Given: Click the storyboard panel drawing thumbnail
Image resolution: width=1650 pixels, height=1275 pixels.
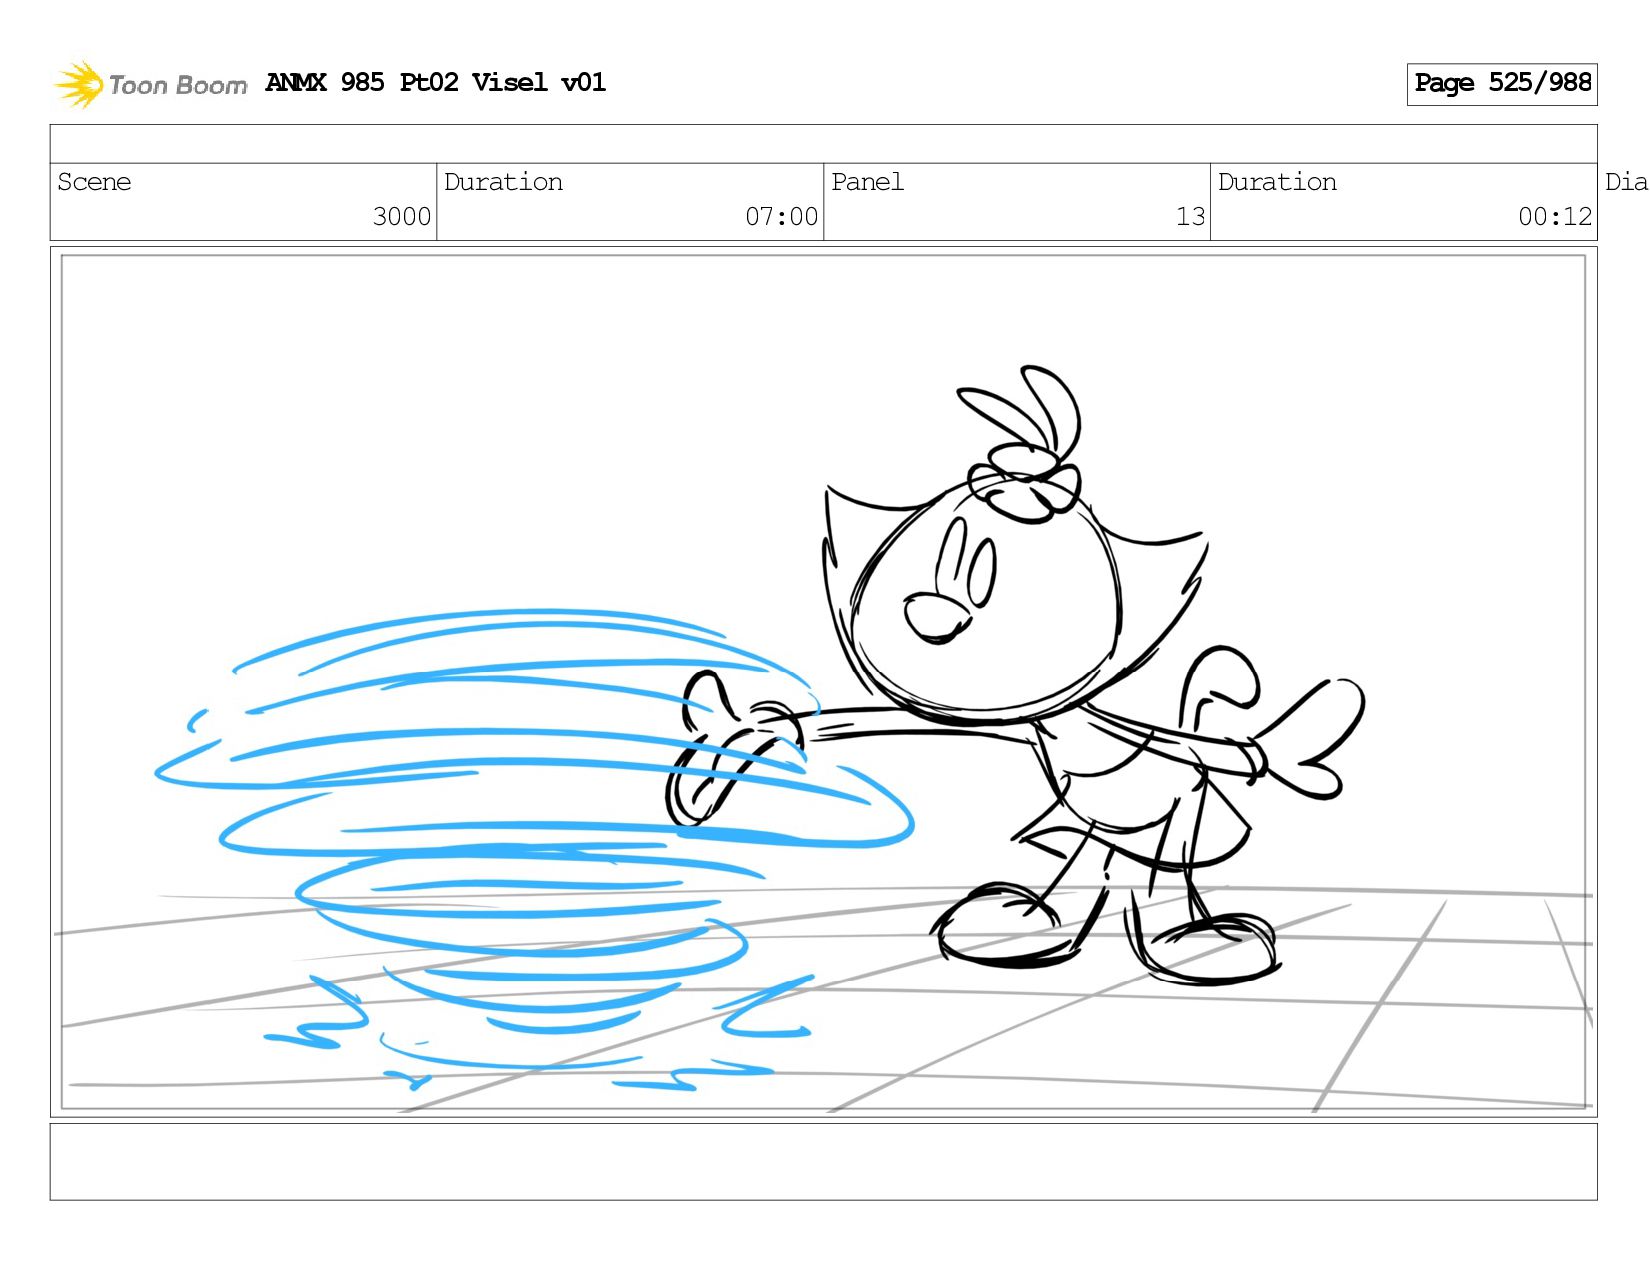Looking at the screenshot, I should click(x=823, y=682).
